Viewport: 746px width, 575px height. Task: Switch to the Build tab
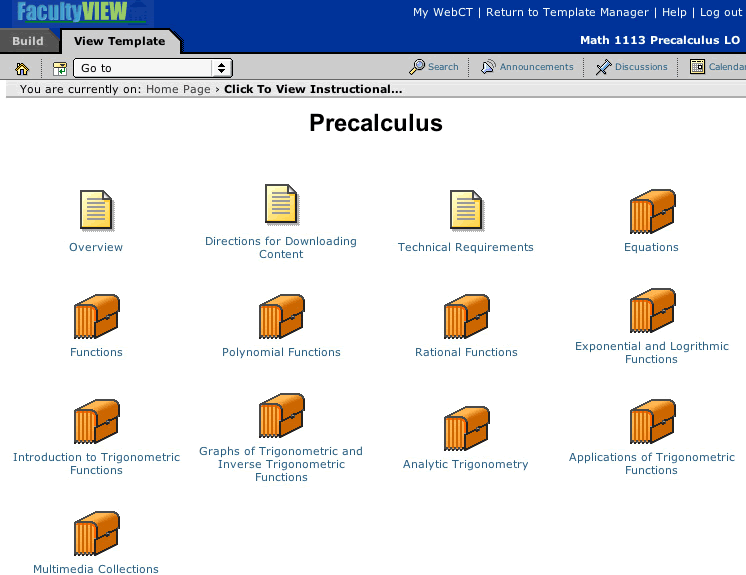click(28, 41)
